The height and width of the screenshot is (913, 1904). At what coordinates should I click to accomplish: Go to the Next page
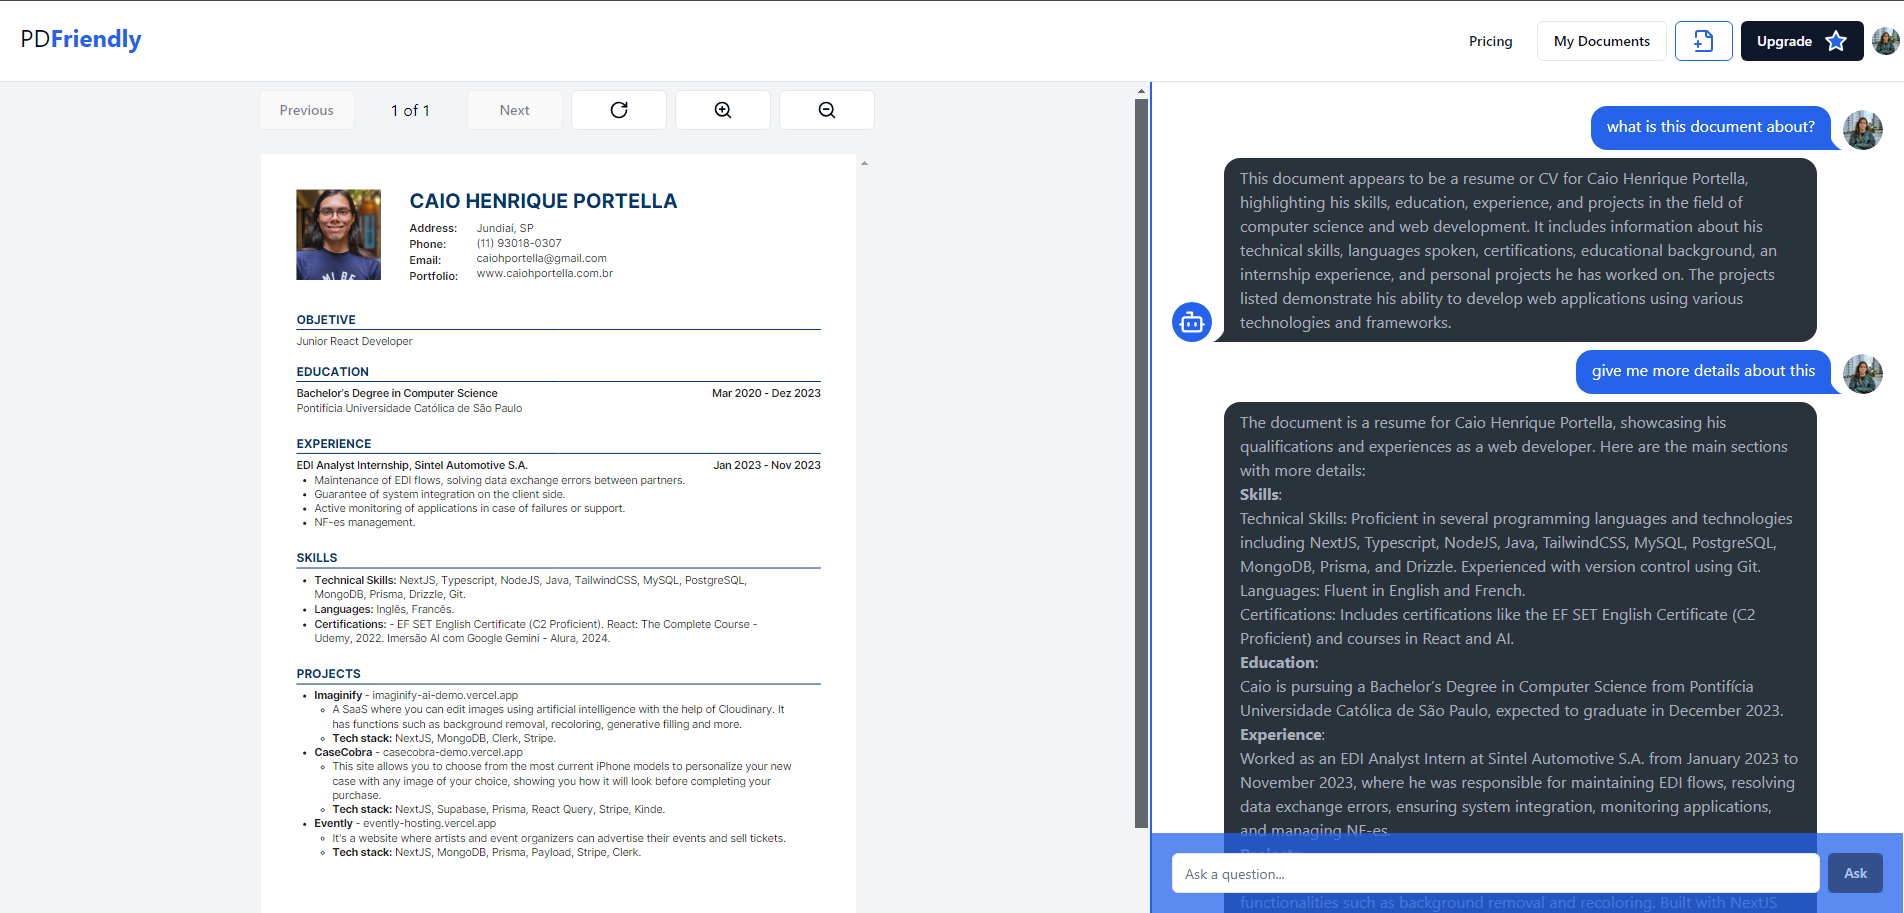click(x=515, y=110)
